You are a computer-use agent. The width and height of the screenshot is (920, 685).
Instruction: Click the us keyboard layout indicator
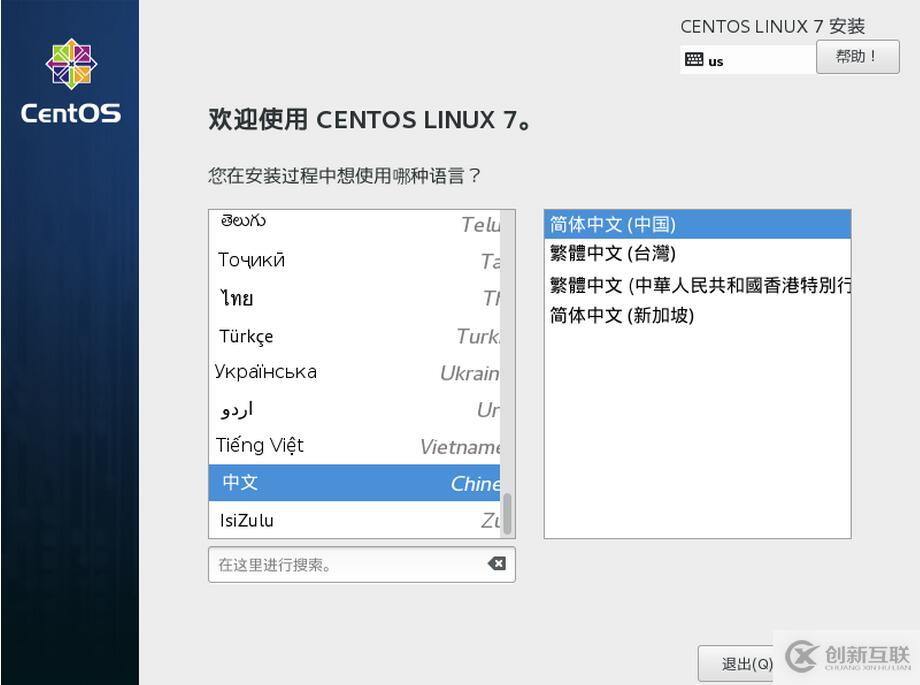point(748,60)
